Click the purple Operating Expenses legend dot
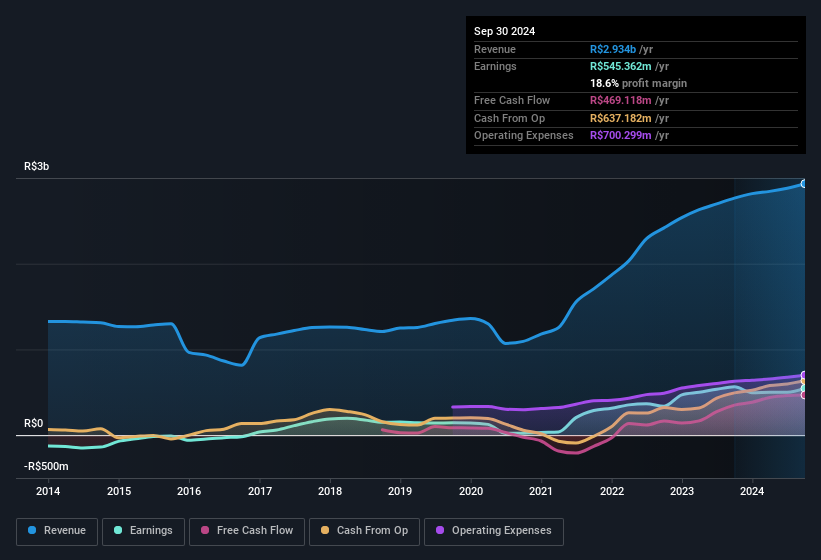The height and width of the screenshot is (560, 821). click(x=440, y=530)
